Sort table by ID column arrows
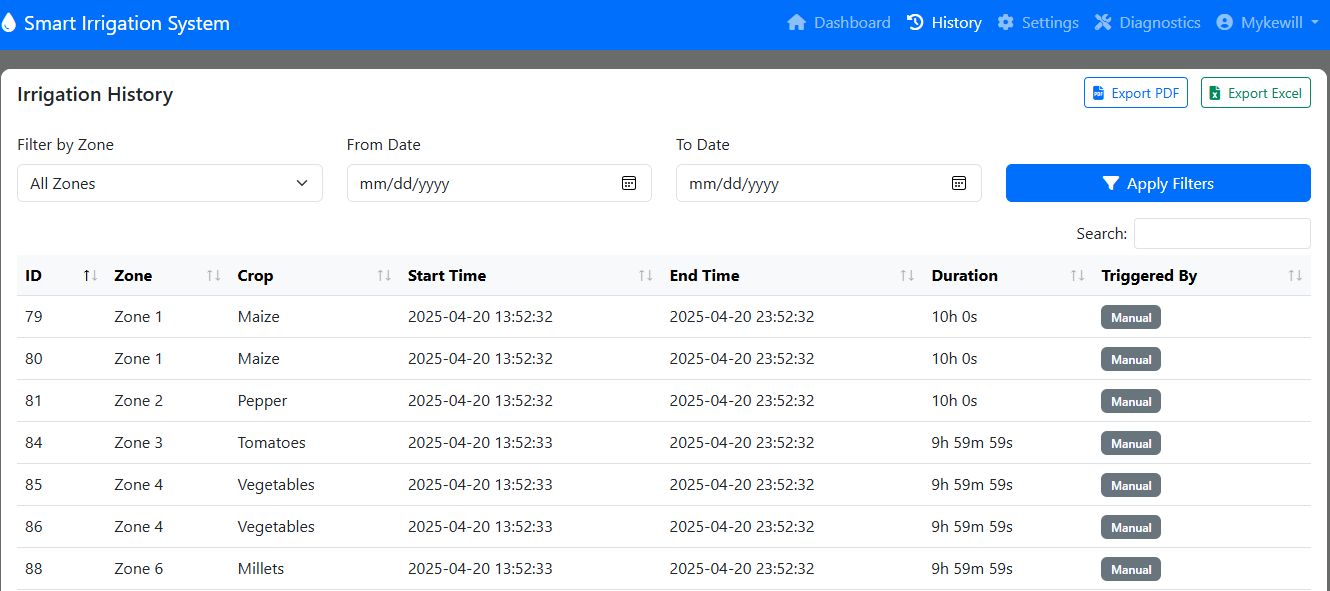Screen dimensions: 1330x591 (x=90, y=276)
